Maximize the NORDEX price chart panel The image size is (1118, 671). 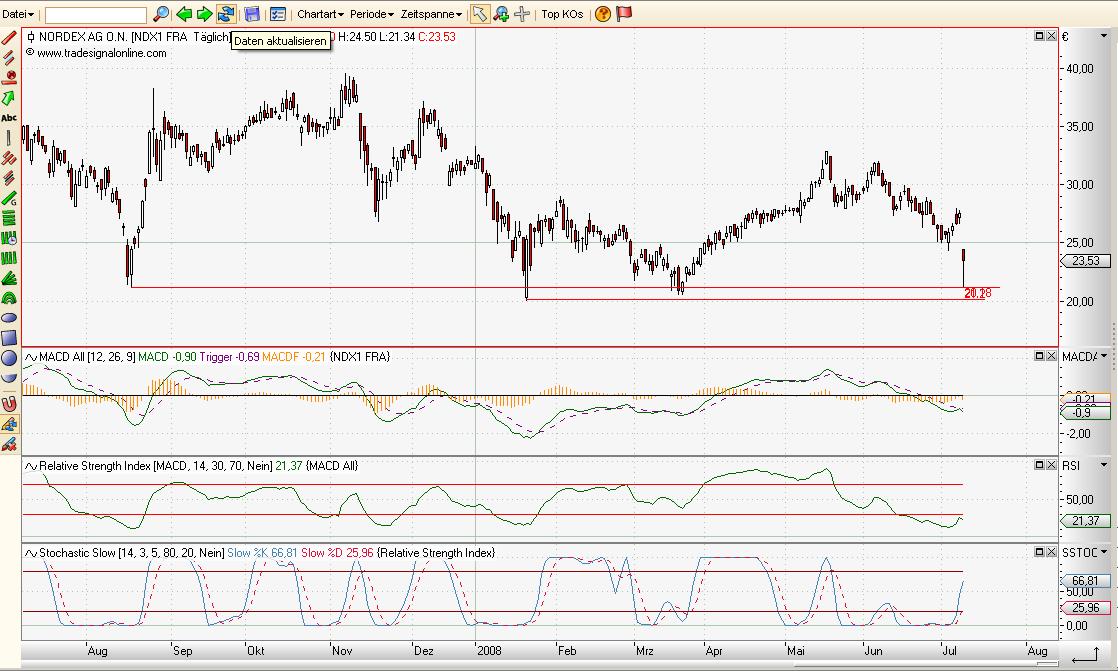(x=1039, y=36)
